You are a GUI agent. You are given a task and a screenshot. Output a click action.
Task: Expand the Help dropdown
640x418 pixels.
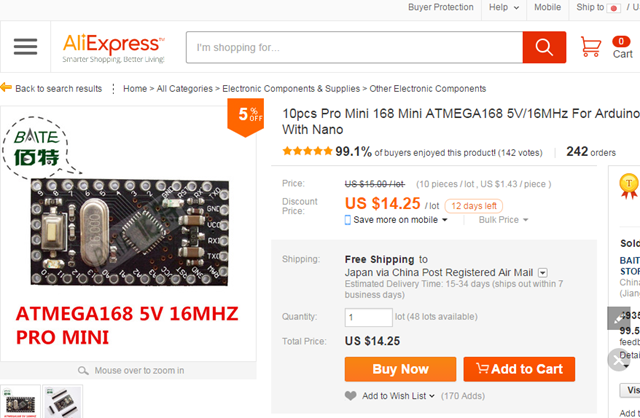(503, 7)
